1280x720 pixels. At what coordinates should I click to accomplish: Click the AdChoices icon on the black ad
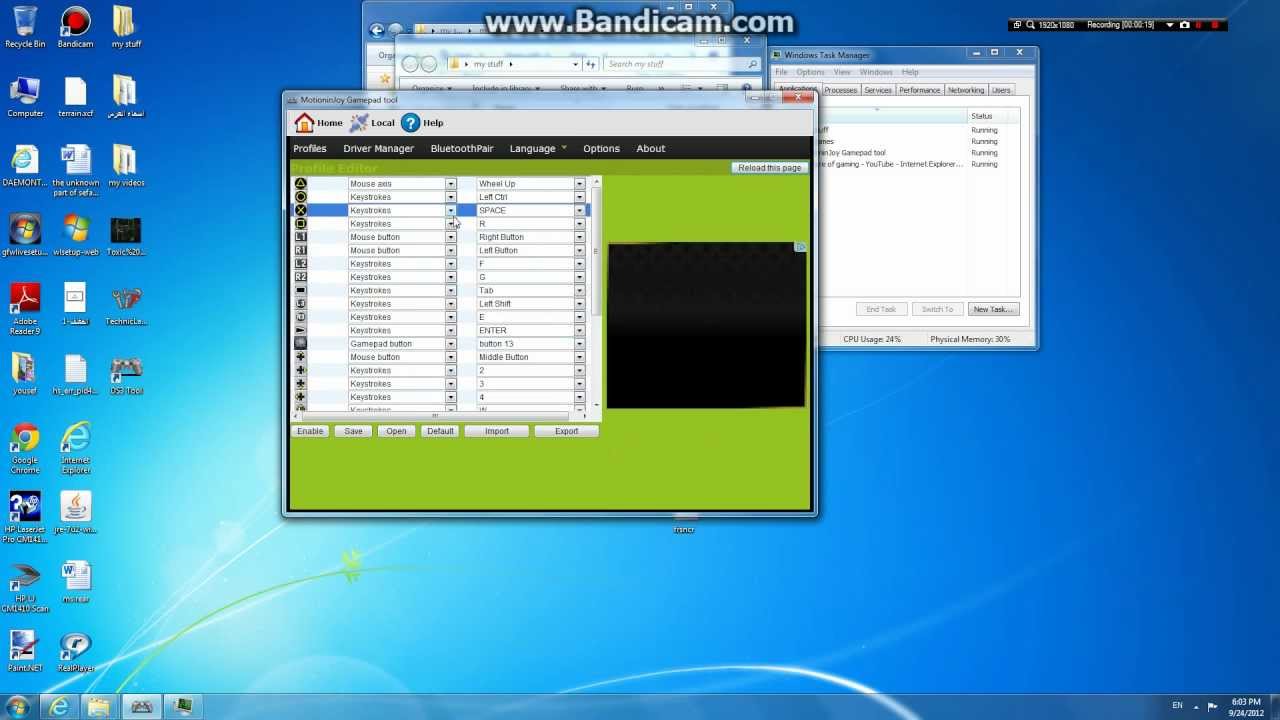point(800,247)
